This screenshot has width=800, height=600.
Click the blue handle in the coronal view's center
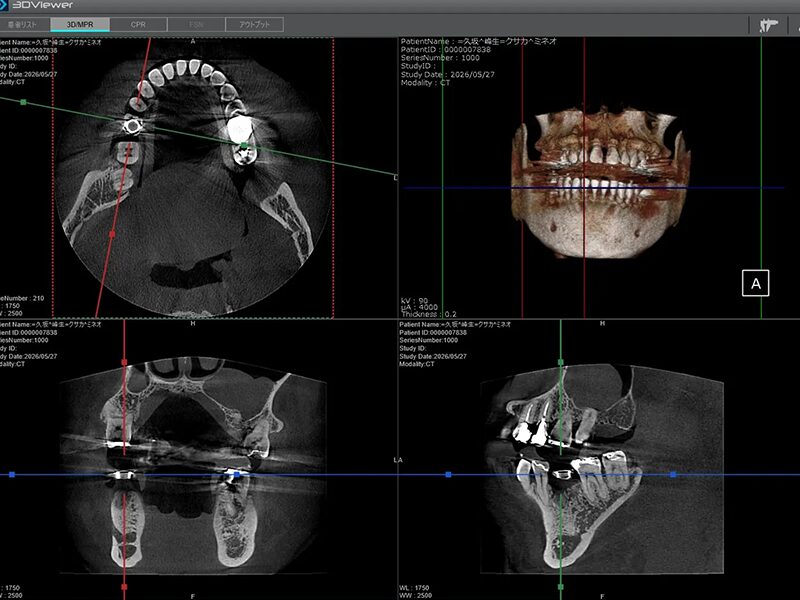click(236, 474)
